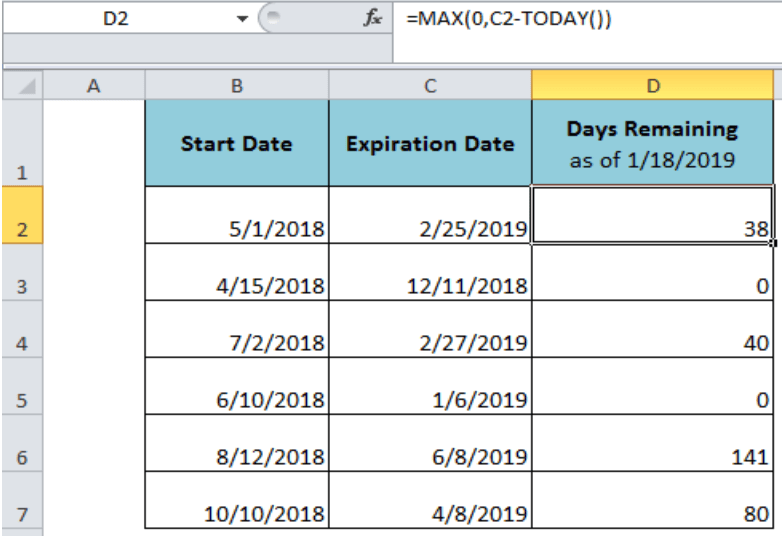
Task: Click the Expiration Date header cell
Action: coord(430,143)
